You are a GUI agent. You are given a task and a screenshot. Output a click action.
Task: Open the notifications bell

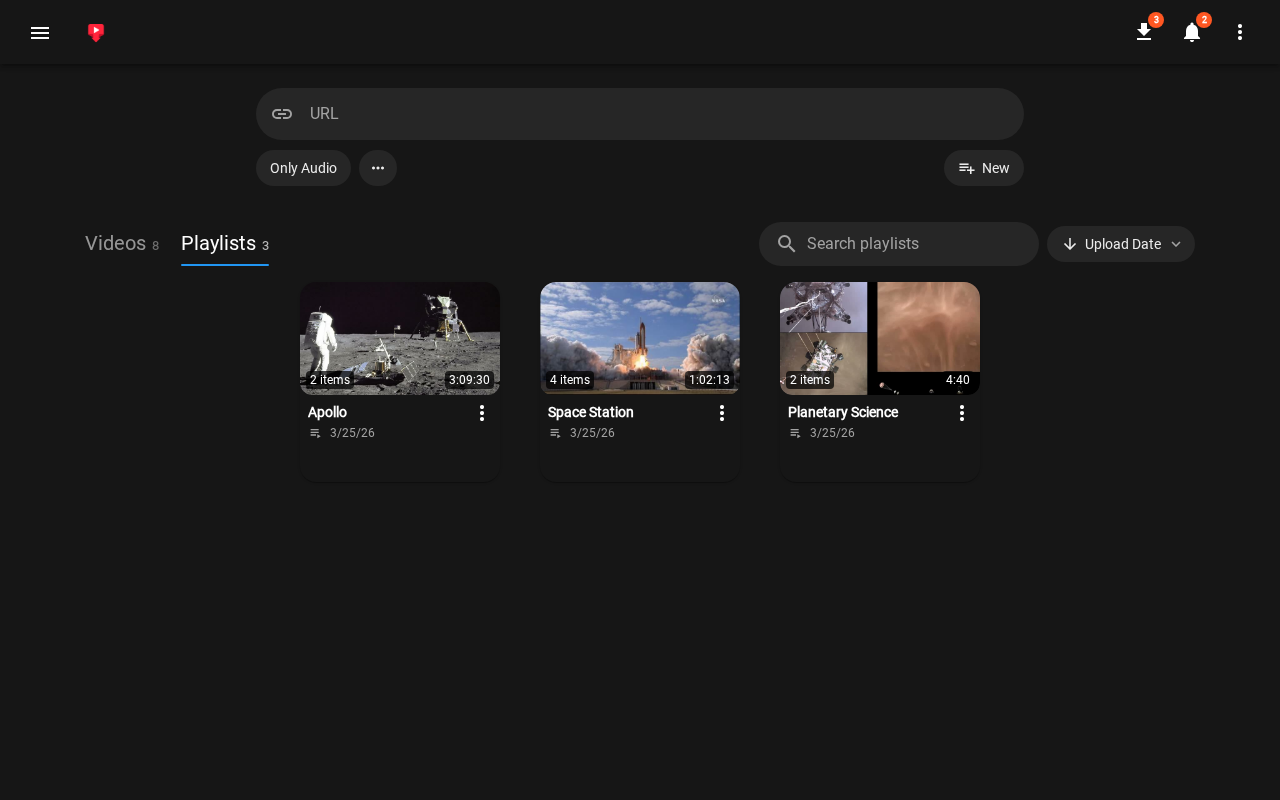click(x=1192, y=32)
